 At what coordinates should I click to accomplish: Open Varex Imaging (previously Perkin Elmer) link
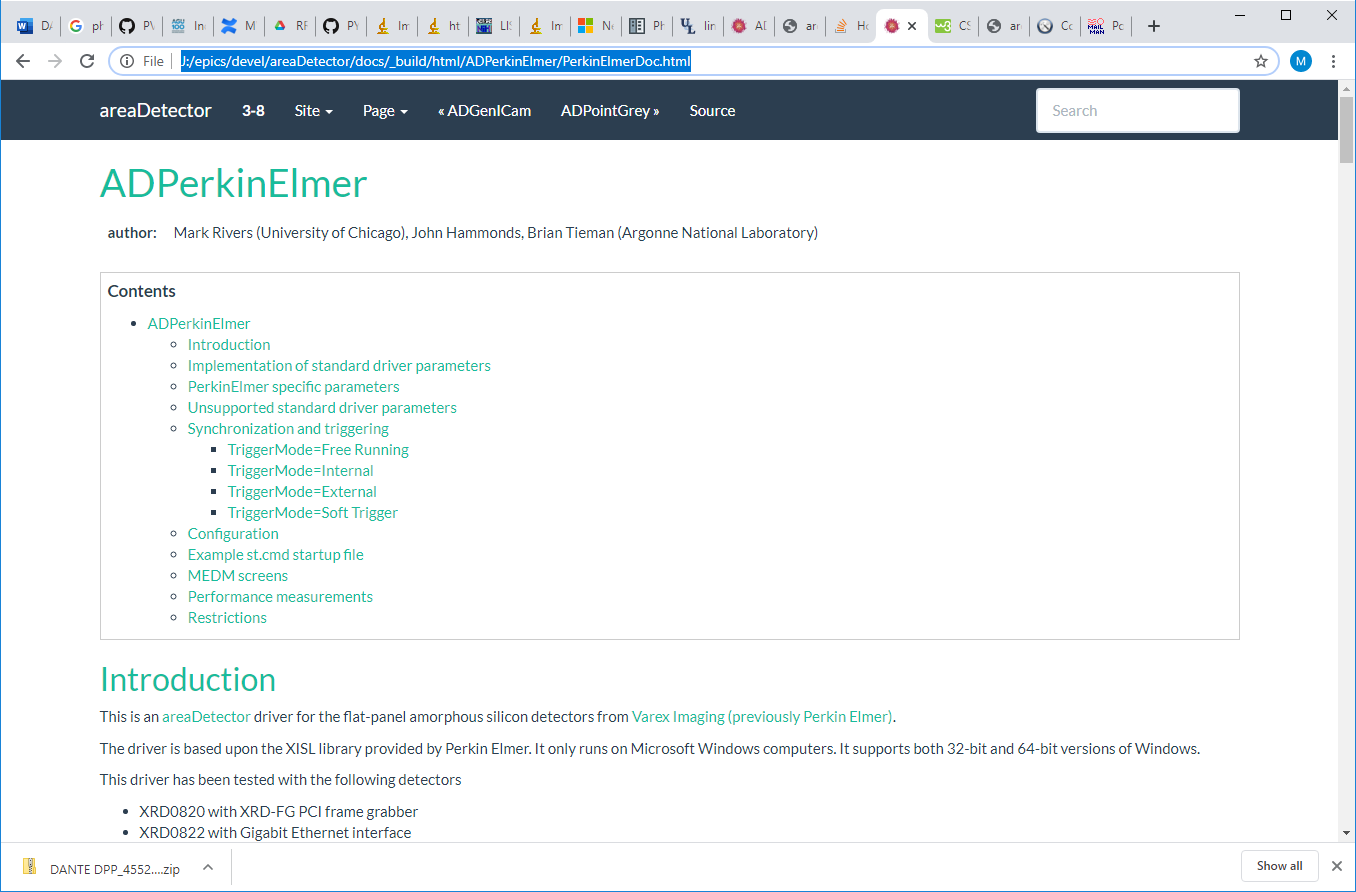(762, 717)
